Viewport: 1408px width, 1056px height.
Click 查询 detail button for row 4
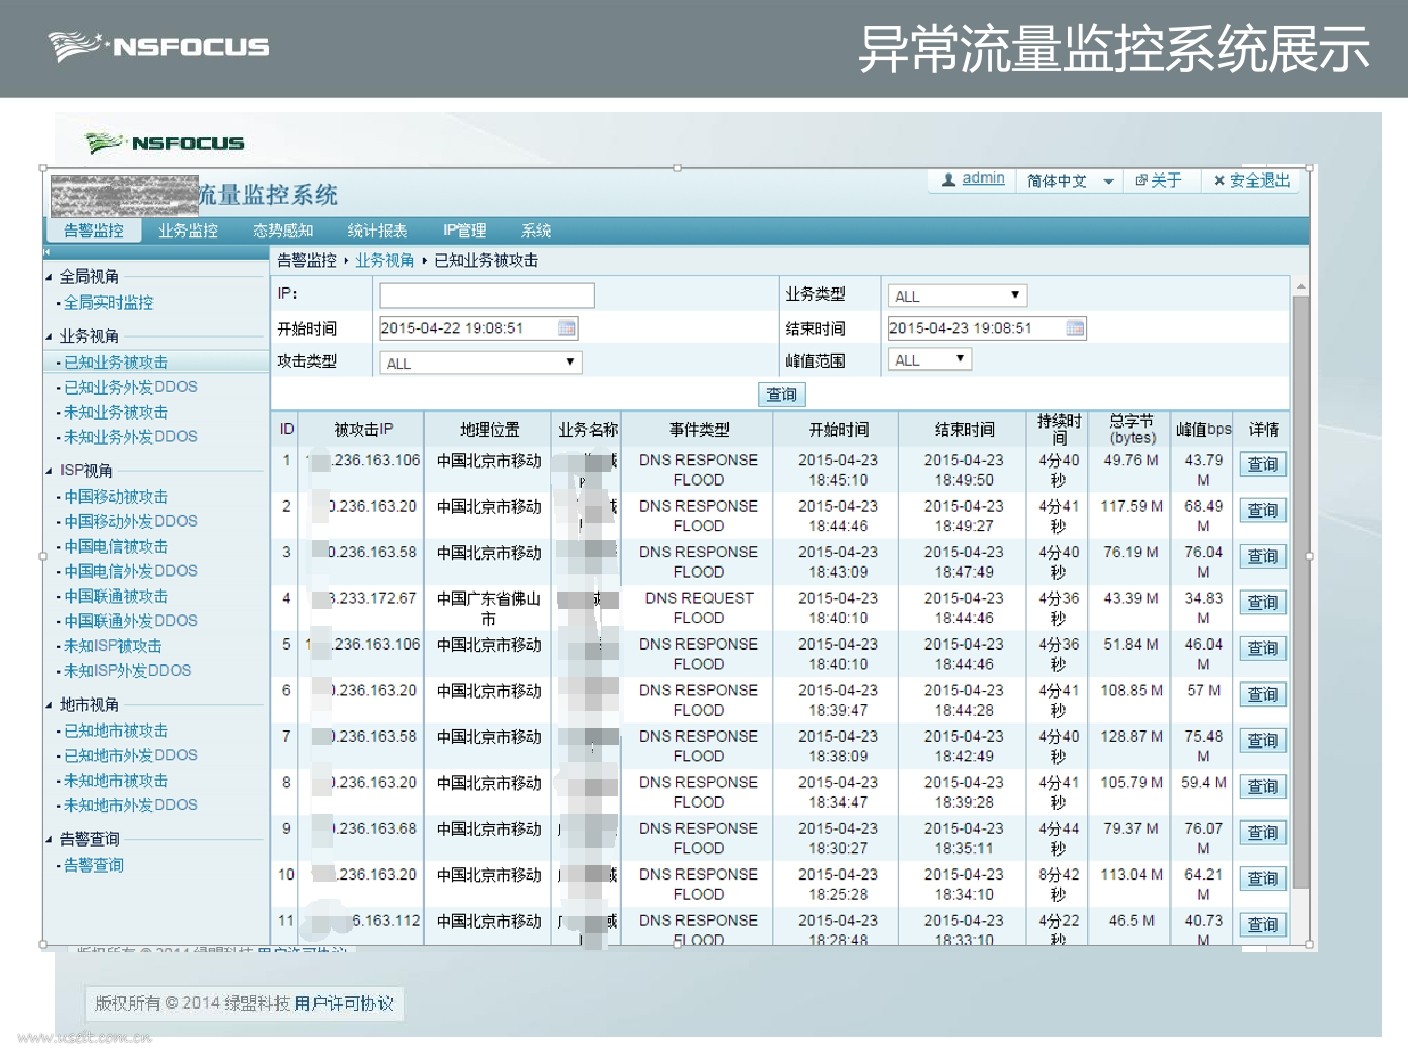(1262, 603)
